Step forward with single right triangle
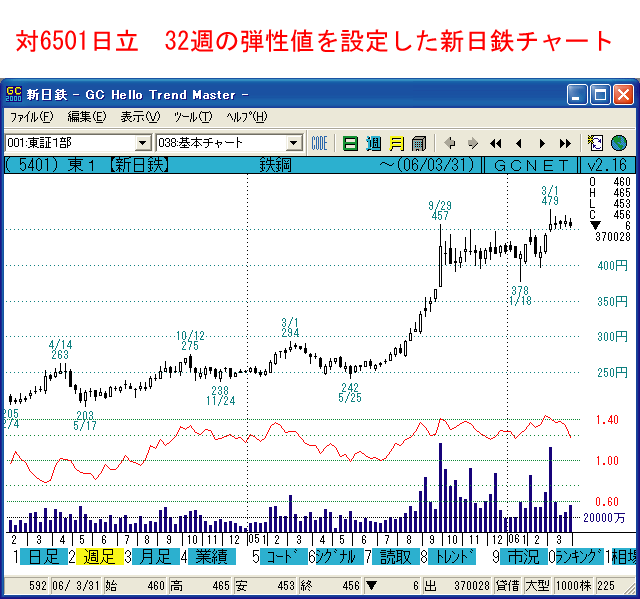This screenshot has width=640, height=599. pos(542,143)
